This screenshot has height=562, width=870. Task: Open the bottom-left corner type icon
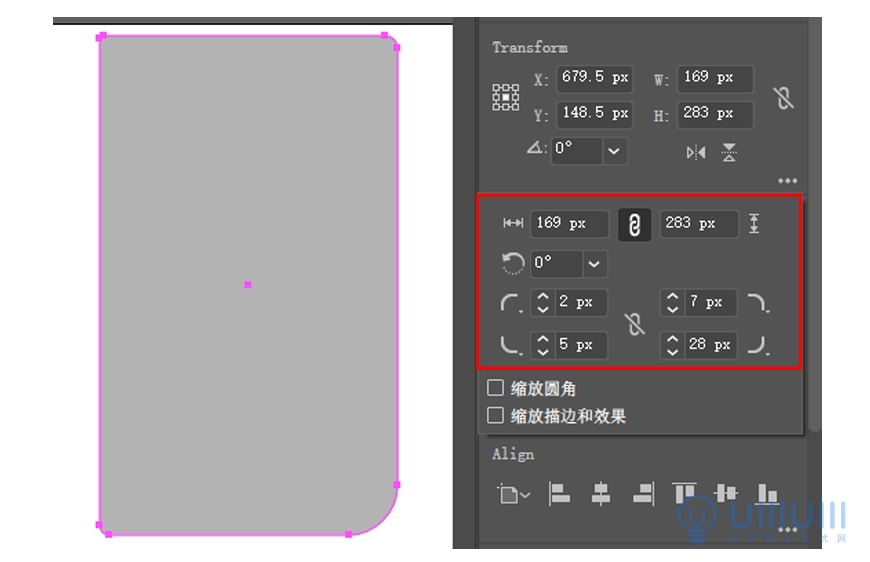[x=512, y=345]
